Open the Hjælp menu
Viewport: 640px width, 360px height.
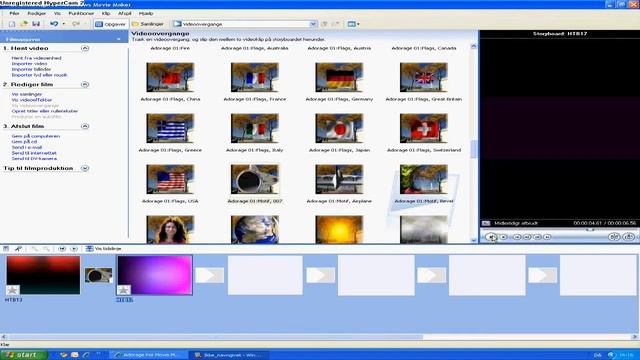(146, 13)
